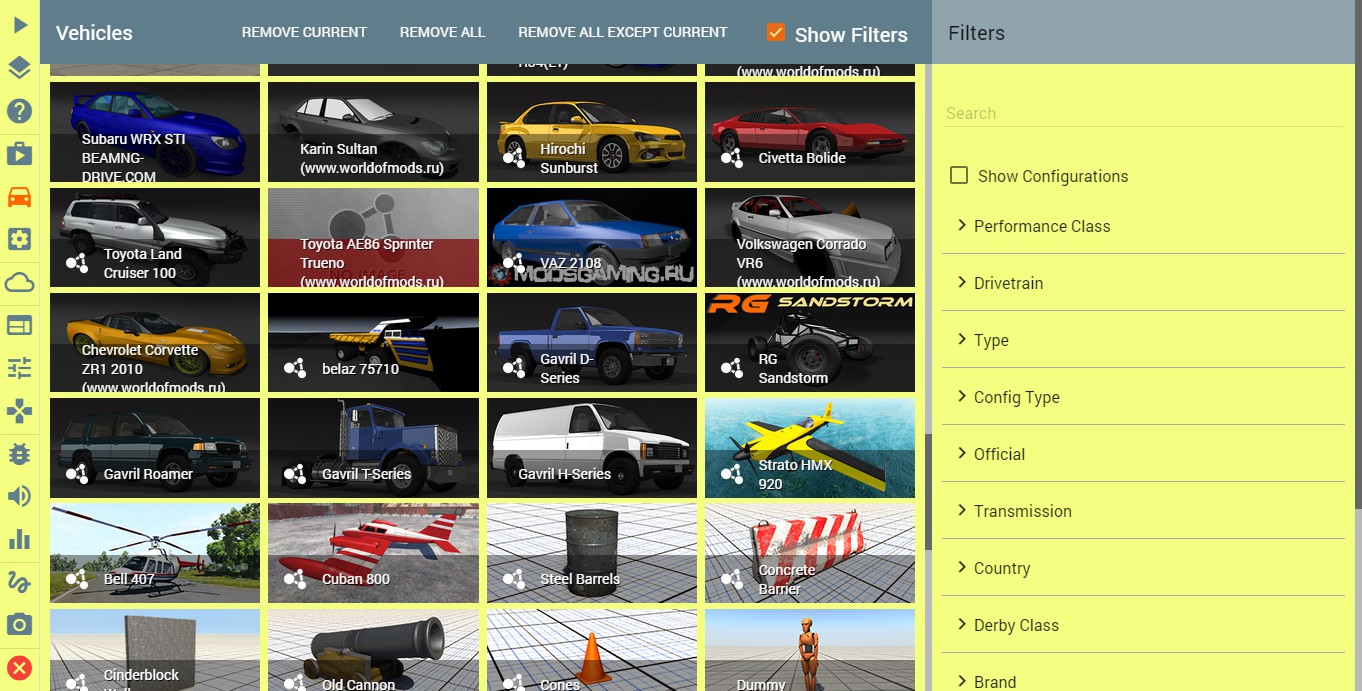
Task: Click configurations icon on Hirochi Sunburst tile
Action: 513,158
